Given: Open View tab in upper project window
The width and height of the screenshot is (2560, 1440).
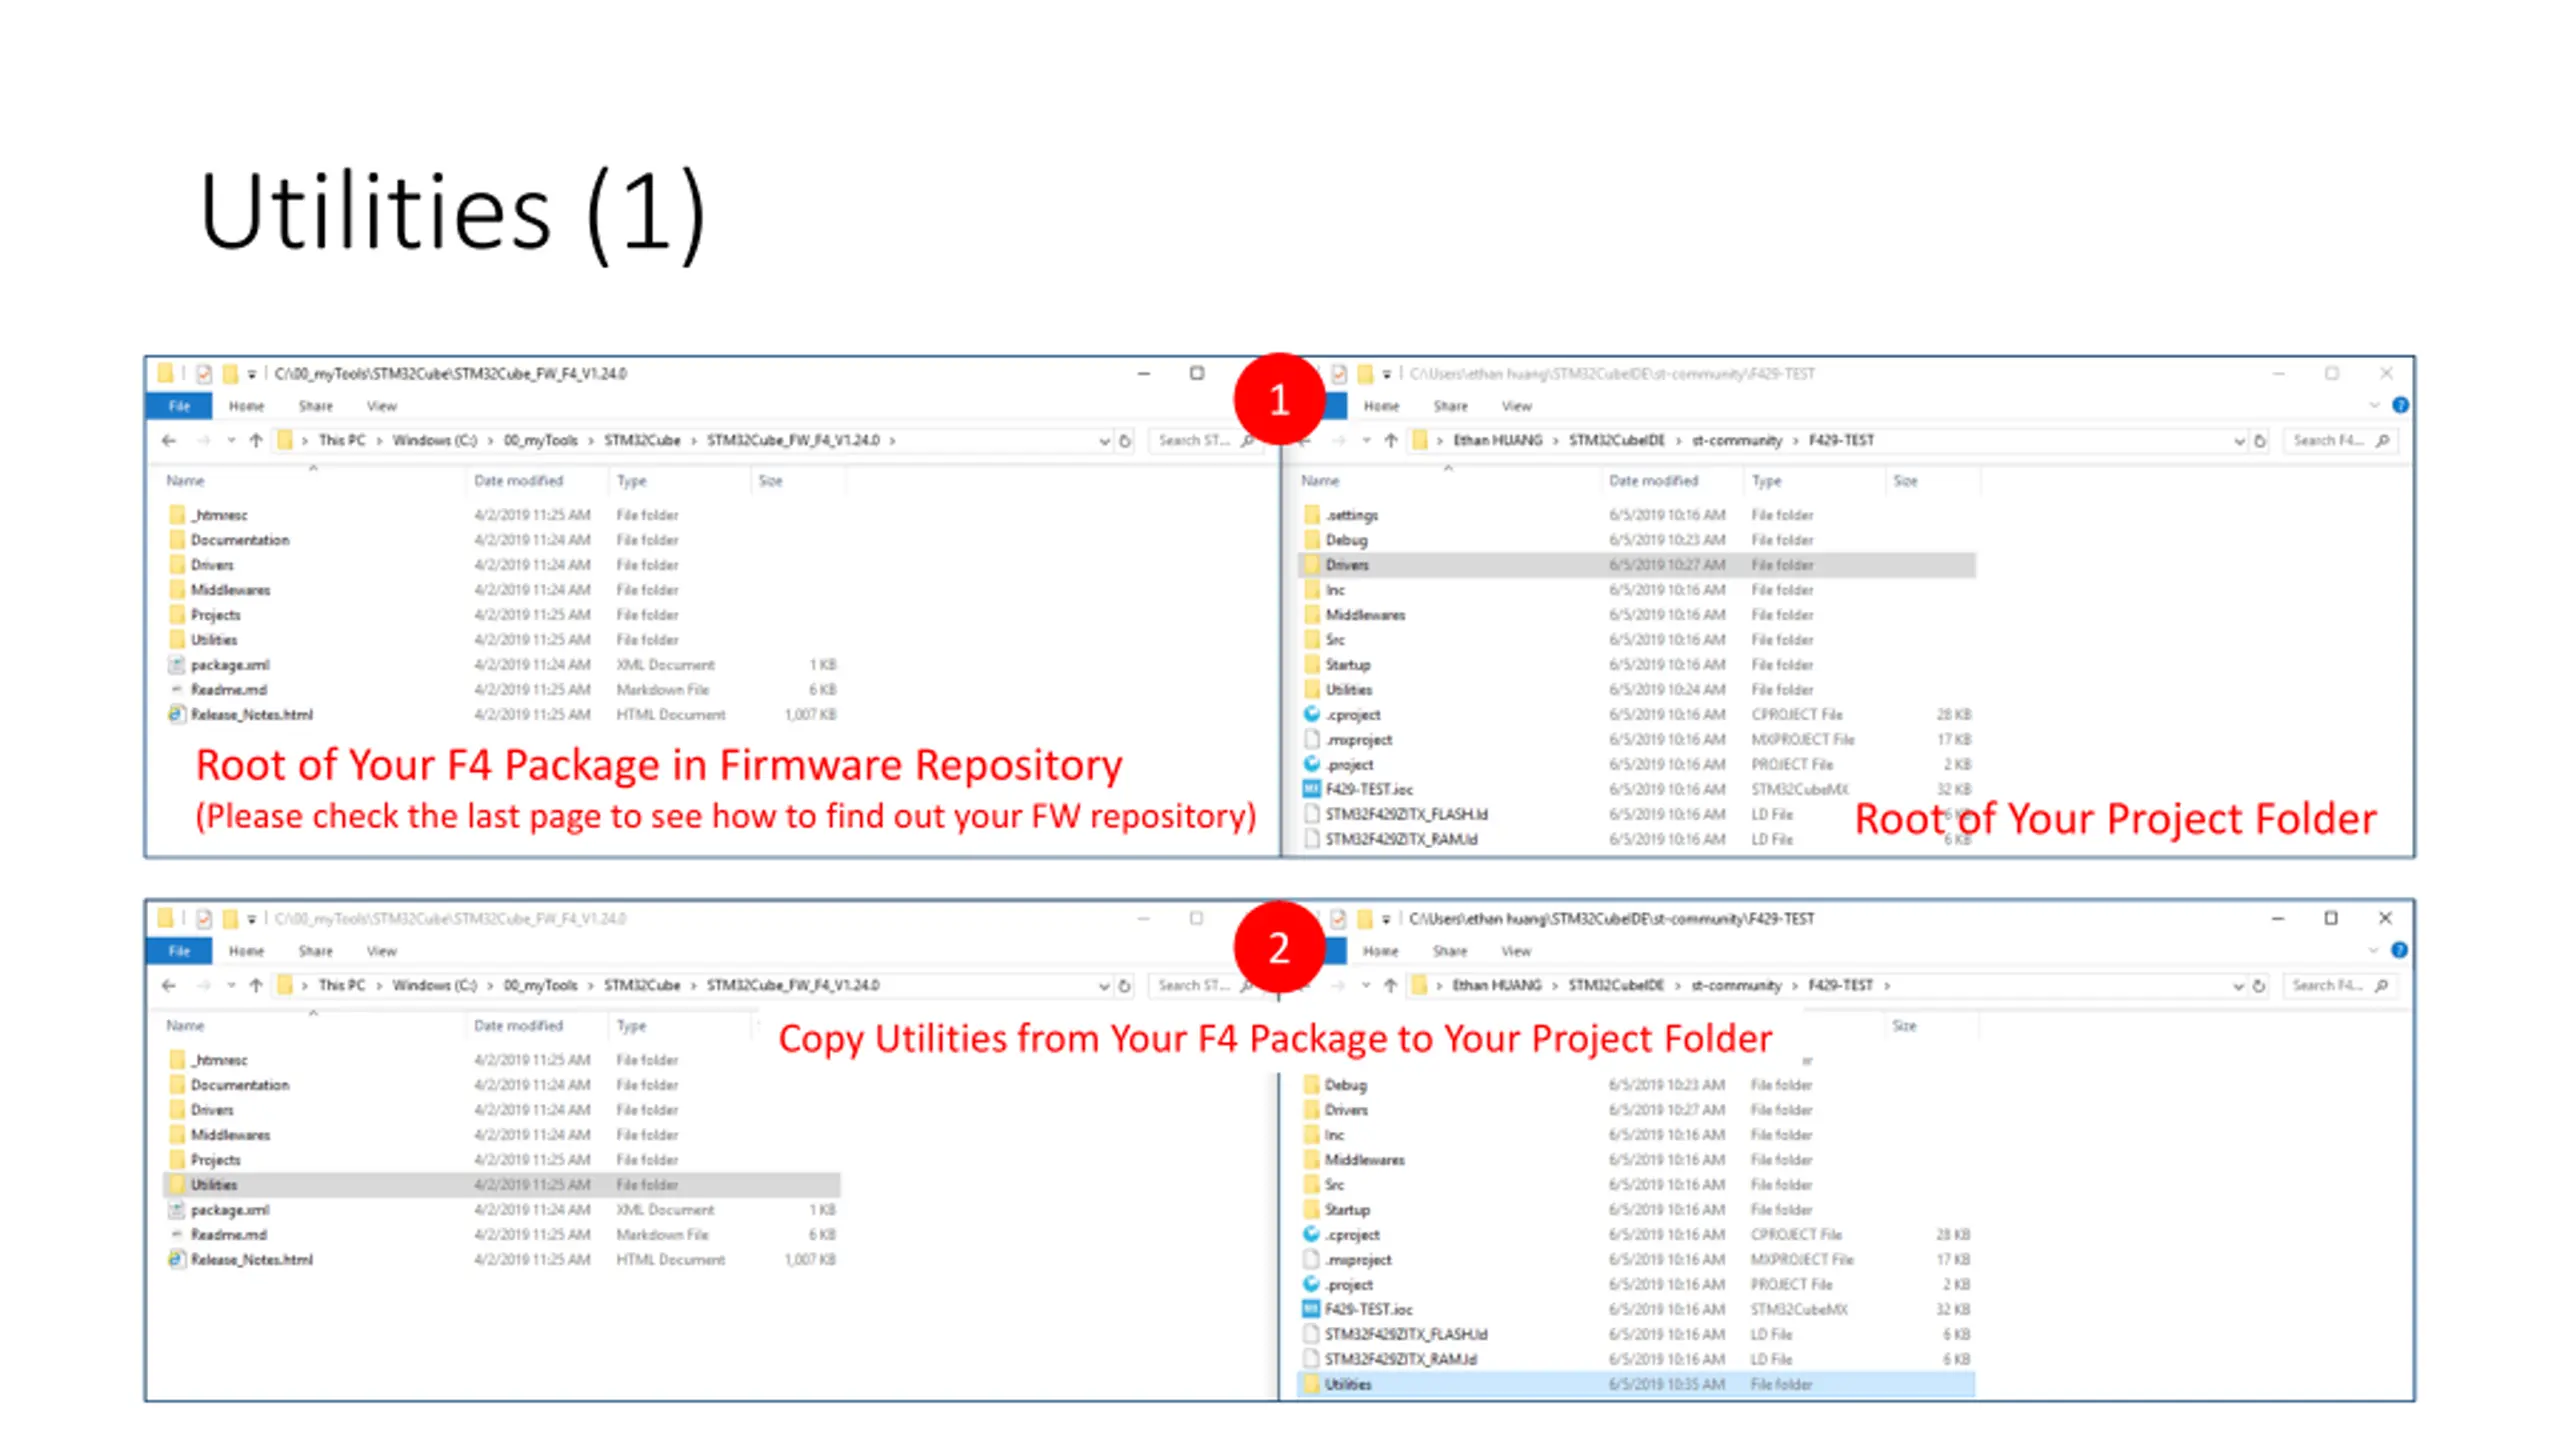Looking at the screenshot, I should tap(1516, 406).
